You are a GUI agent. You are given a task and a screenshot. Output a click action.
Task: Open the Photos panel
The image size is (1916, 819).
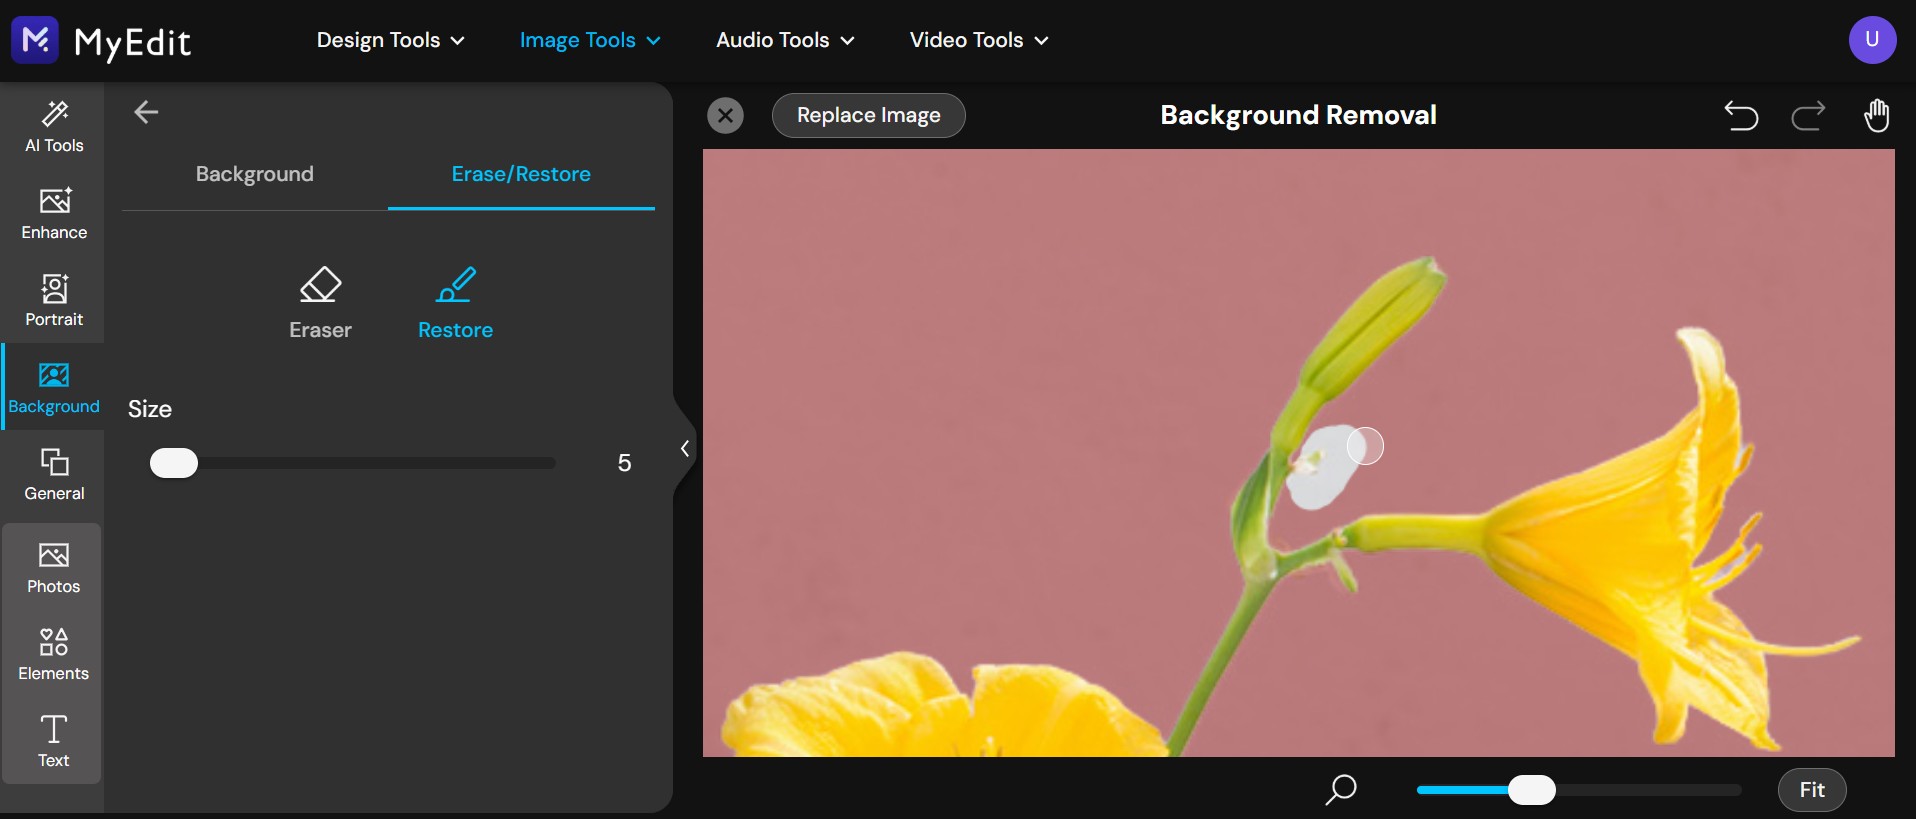click(x=54, y=568)
